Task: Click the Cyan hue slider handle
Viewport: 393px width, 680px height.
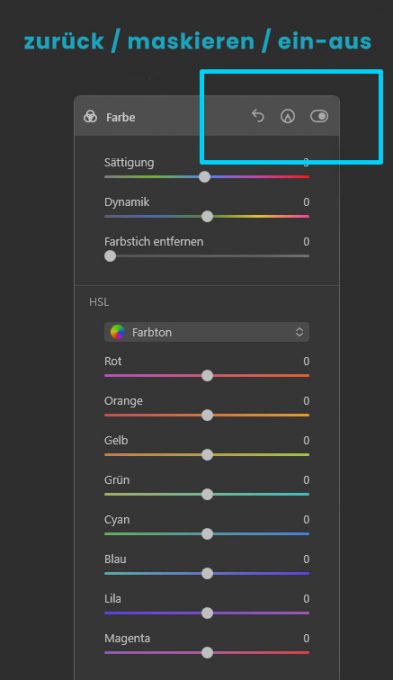Action: pos(207,534)
